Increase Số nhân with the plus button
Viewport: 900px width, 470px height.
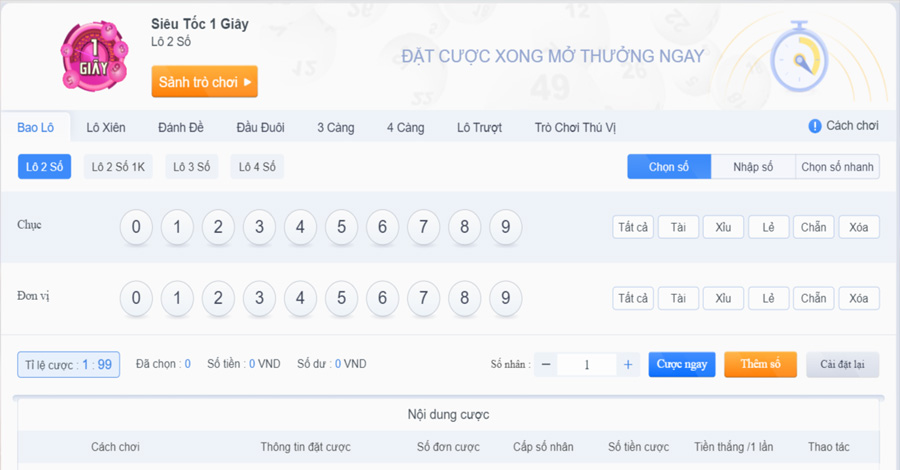coord(628,364)
